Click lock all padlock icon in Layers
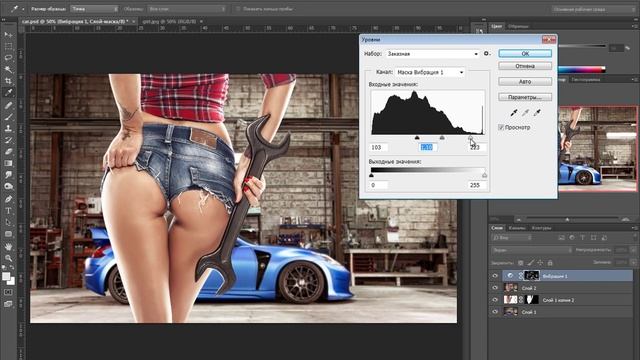Screen dimensions: 640x360 click(550, 263)
